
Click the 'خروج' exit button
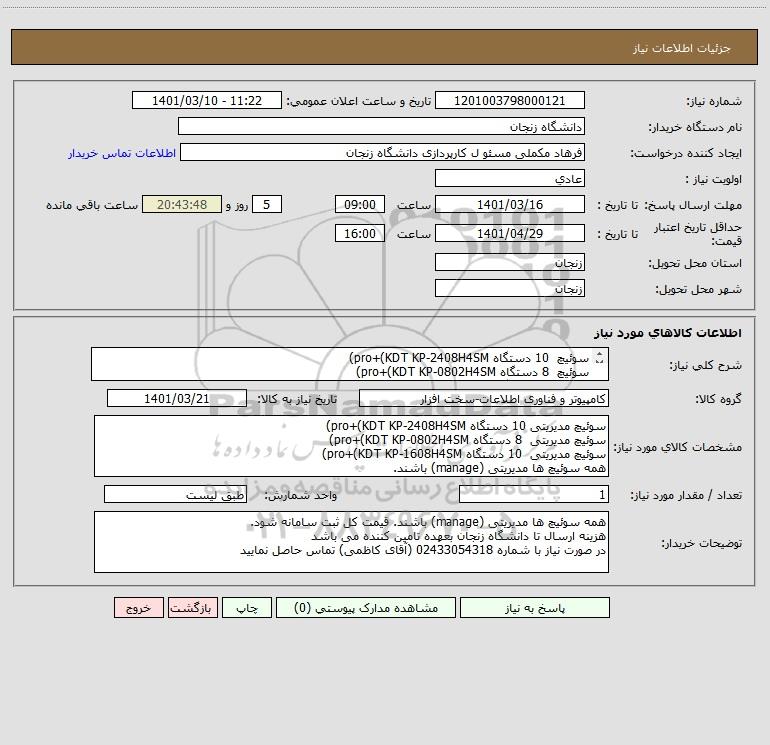click(x=138, y=608)
